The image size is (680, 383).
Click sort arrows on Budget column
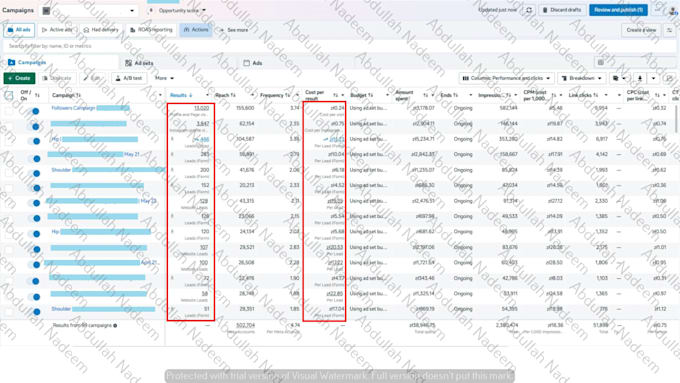[x=370, y=95]
